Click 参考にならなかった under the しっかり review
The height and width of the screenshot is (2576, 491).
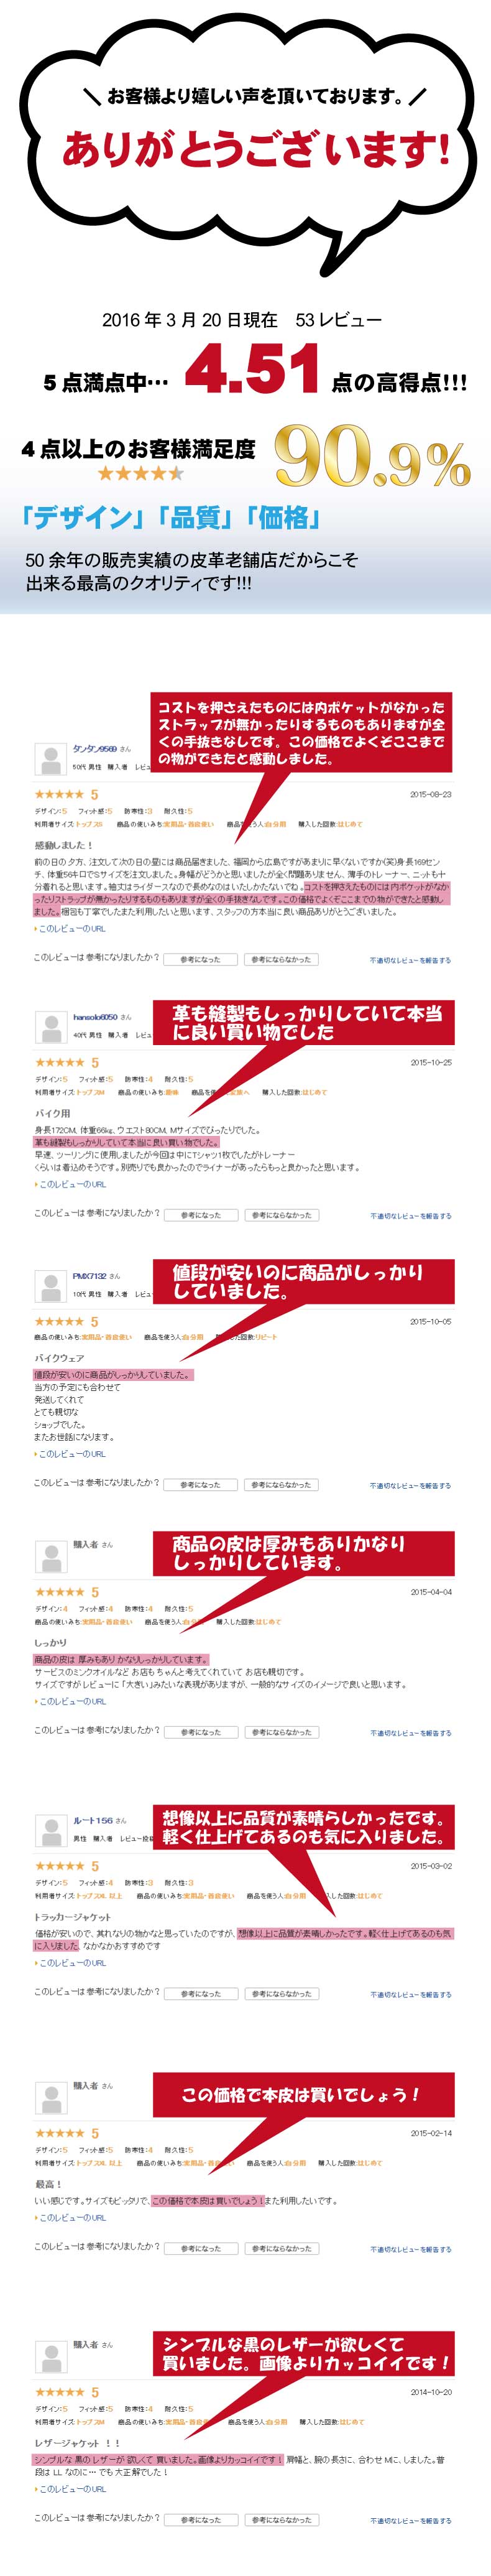(x=281, y=1732)
